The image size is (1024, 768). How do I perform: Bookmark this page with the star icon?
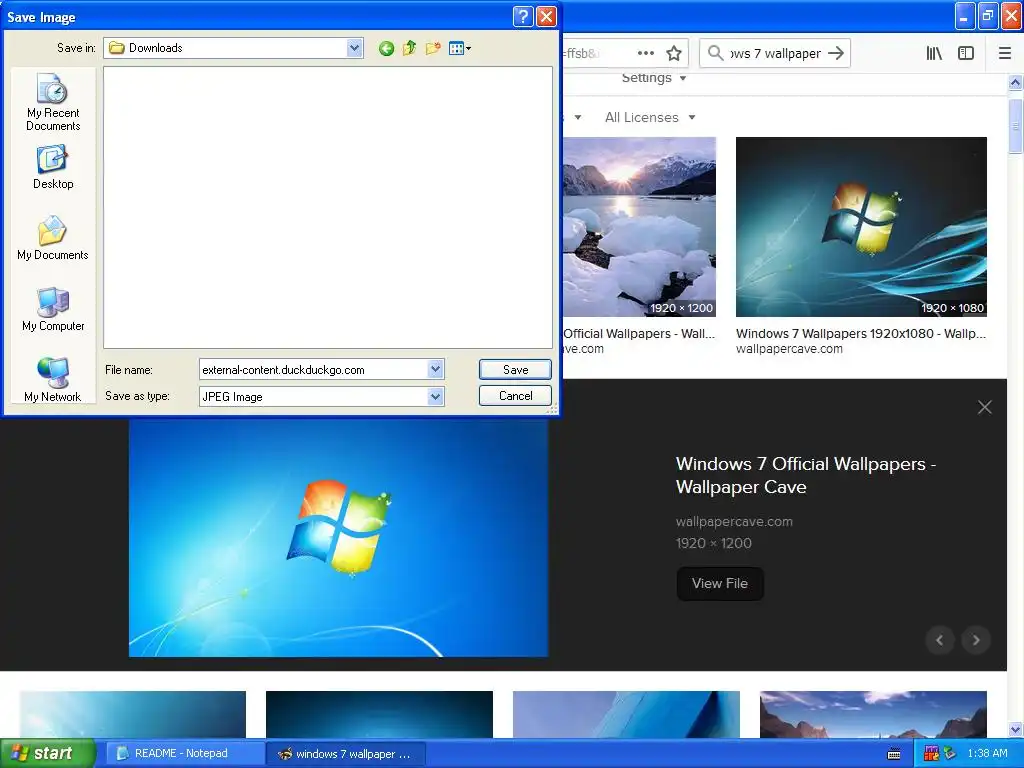point(674,54)
